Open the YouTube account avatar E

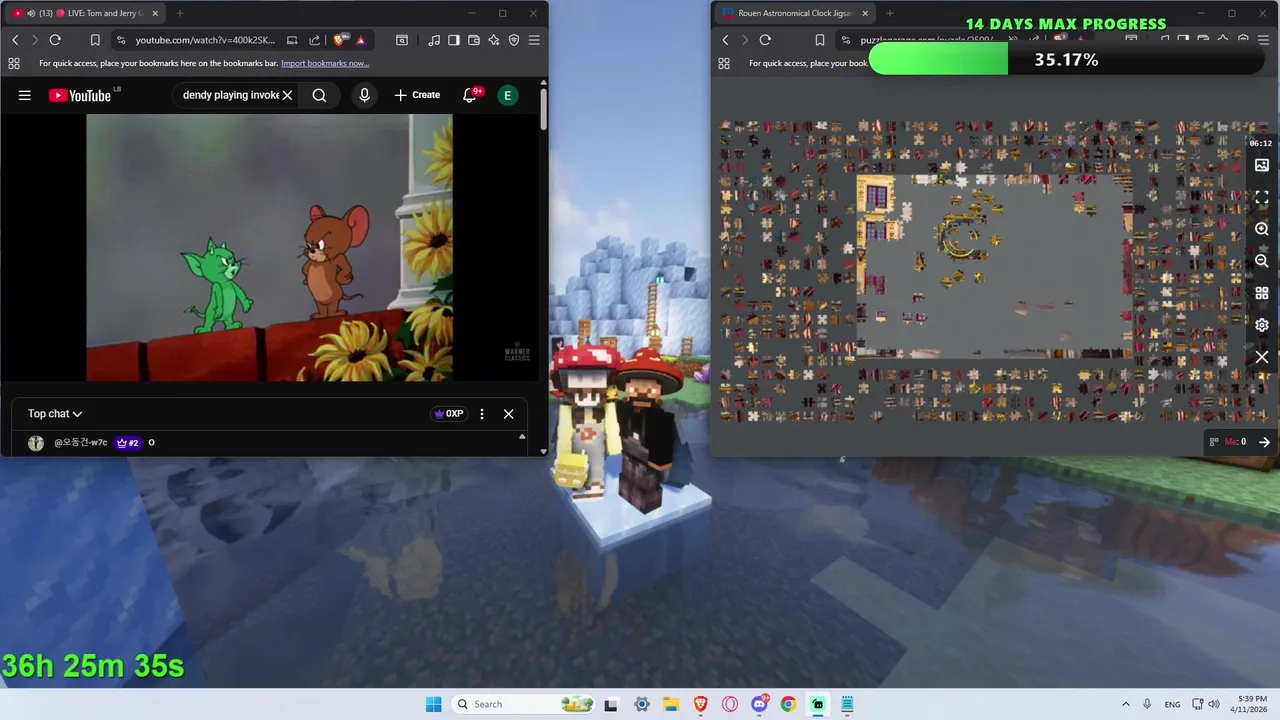point(508,95)
